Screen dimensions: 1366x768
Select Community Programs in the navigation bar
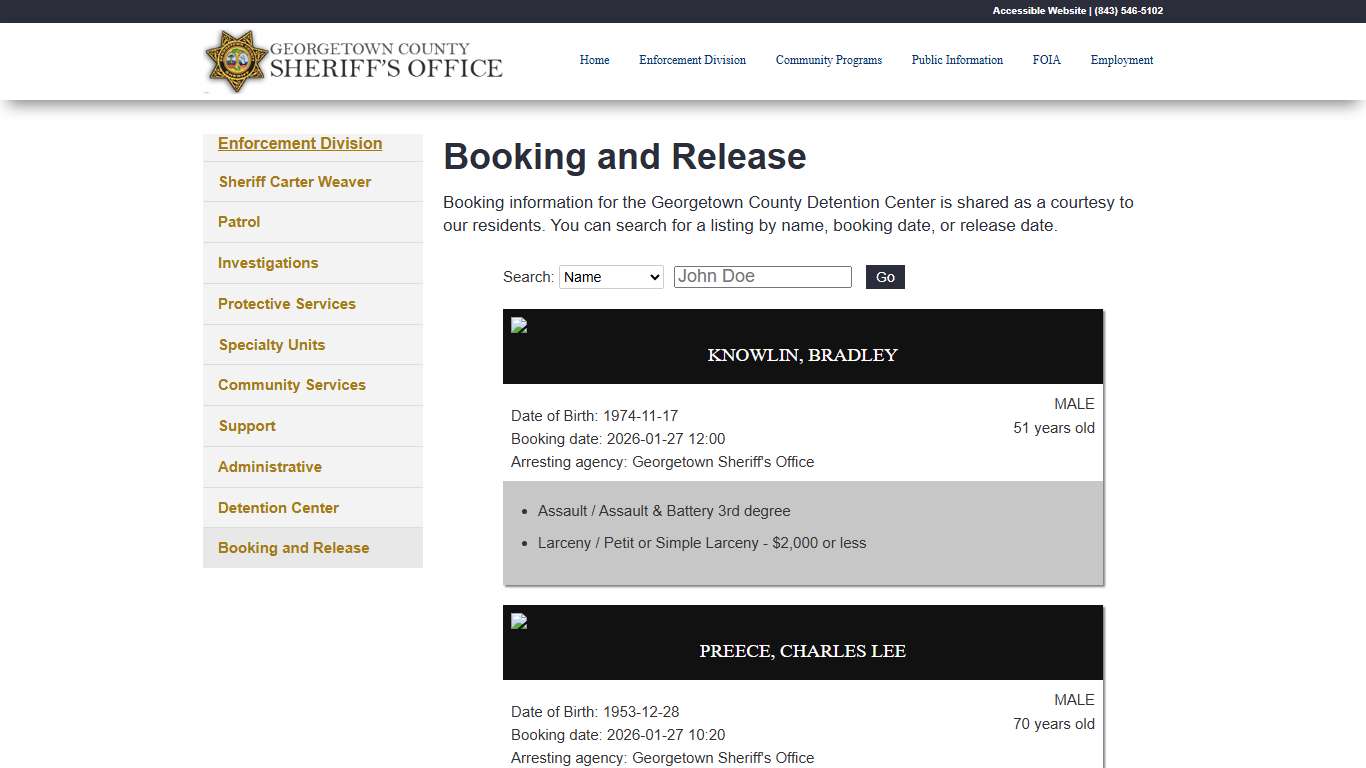(x=828, y=60)
